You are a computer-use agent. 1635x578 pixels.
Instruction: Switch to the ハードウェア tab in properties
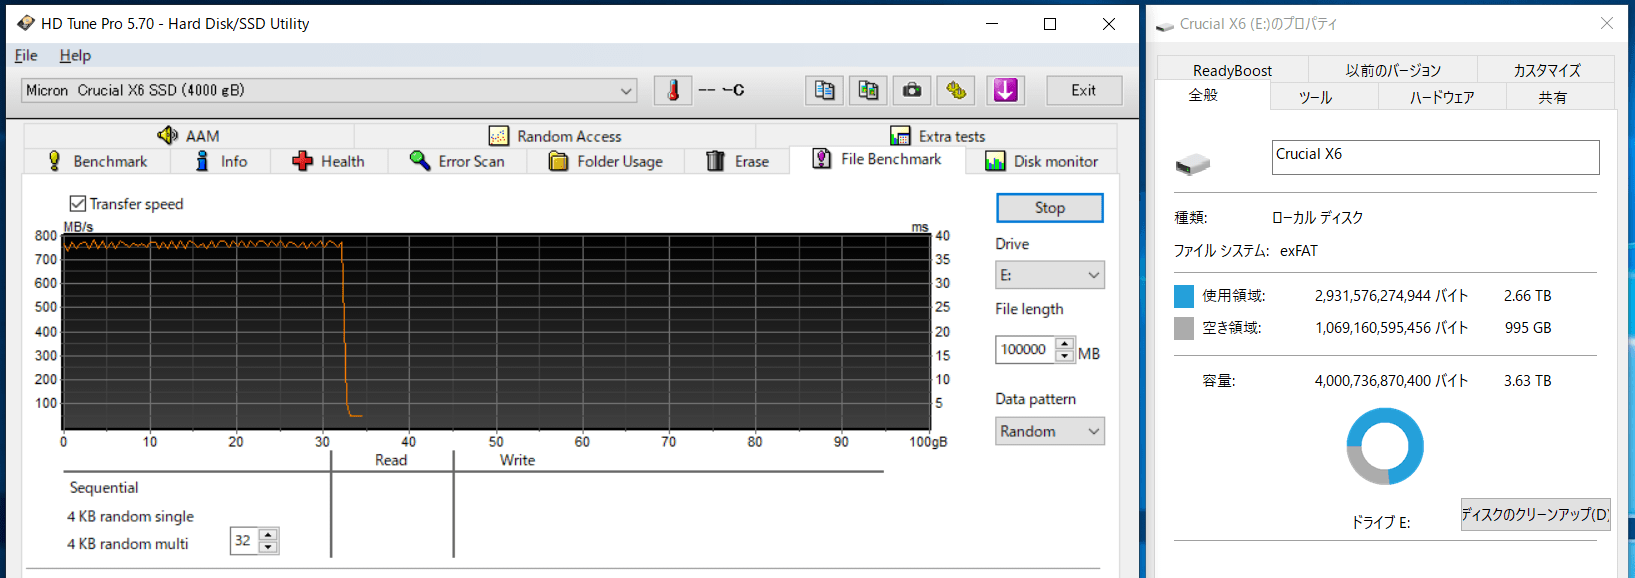[1441, 97]
